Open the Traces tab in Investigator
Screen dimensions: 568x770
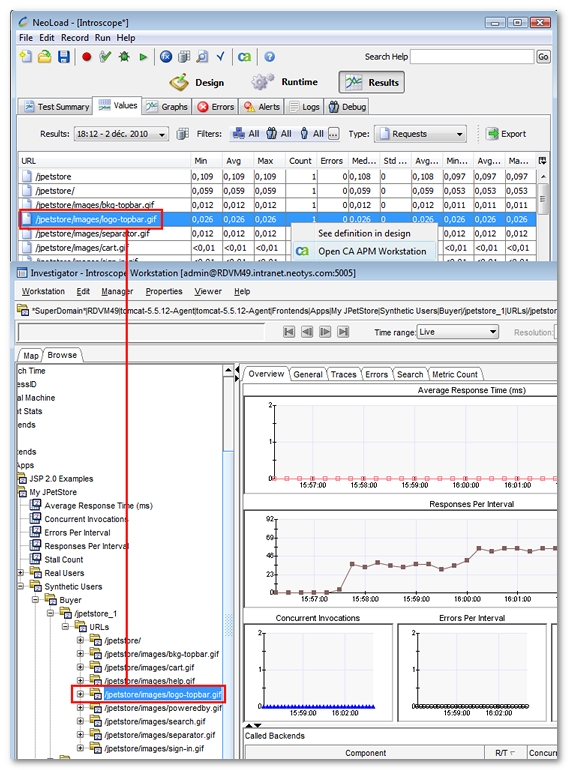tap(343, 374)
